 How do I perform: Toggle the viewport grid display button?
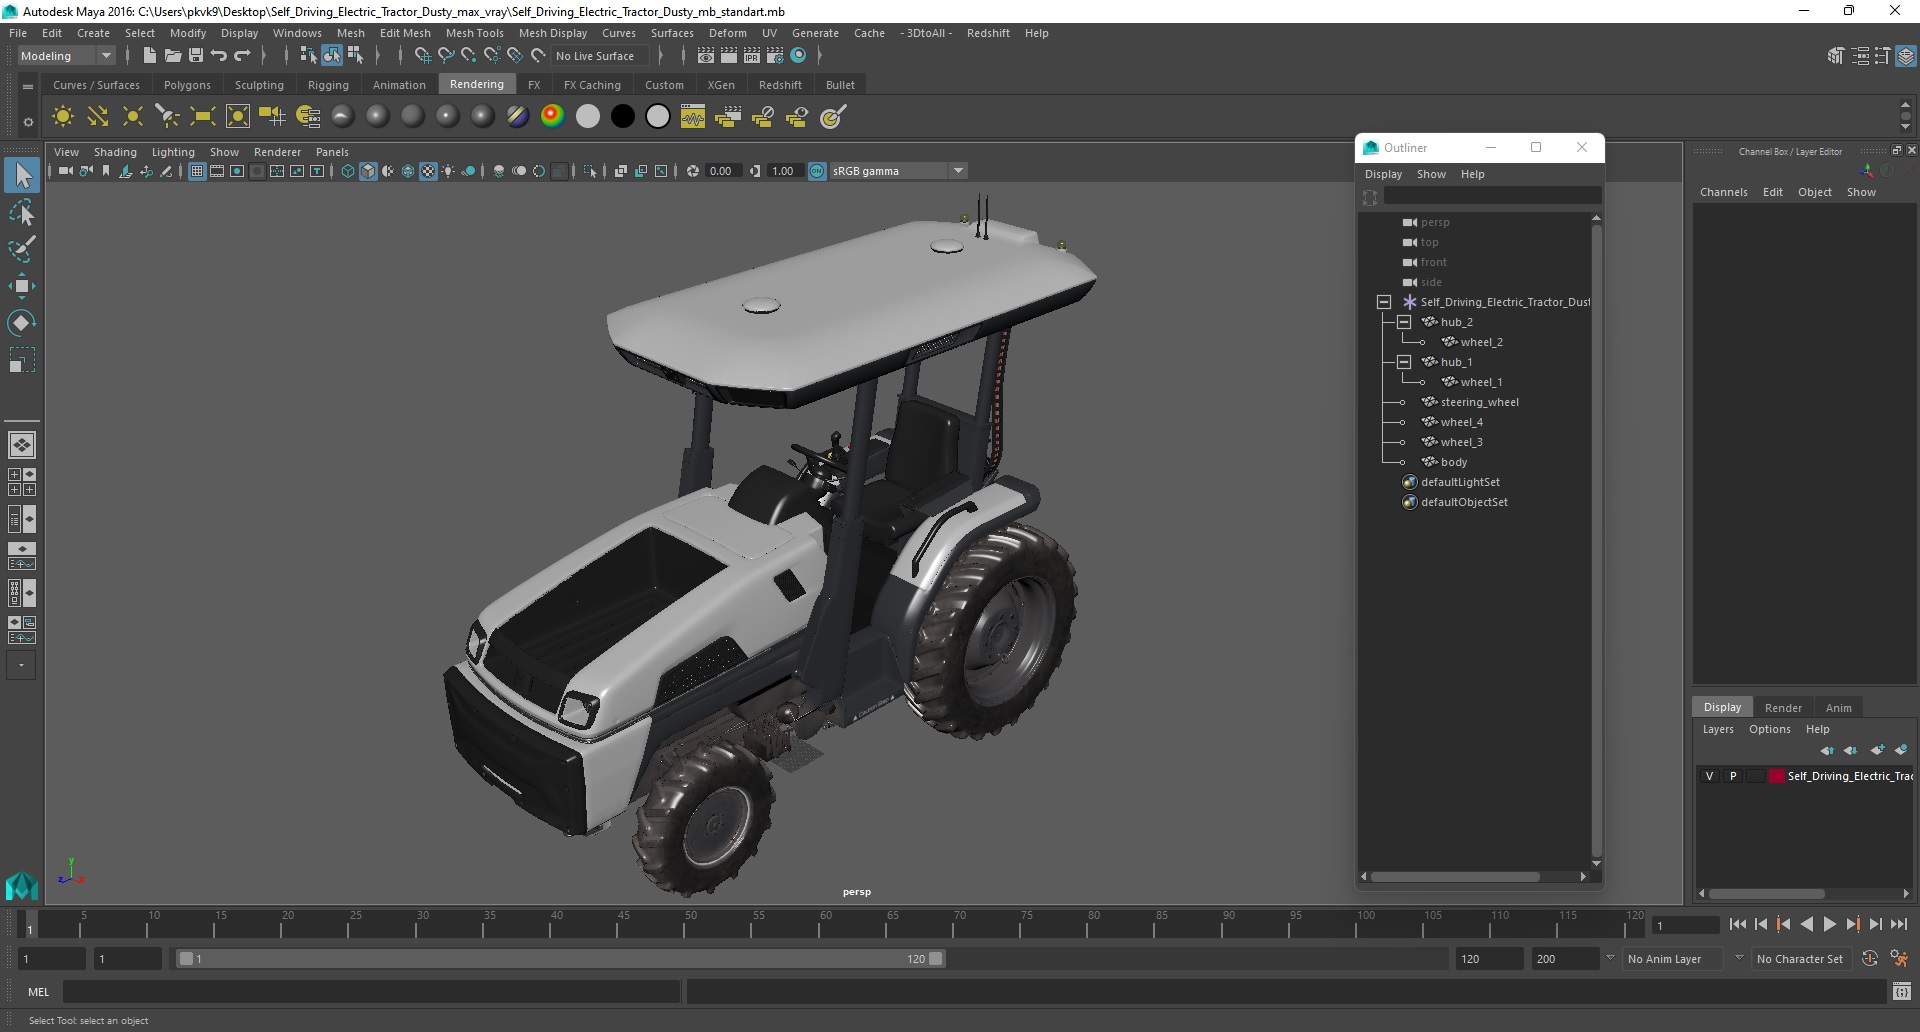point(197,171)
